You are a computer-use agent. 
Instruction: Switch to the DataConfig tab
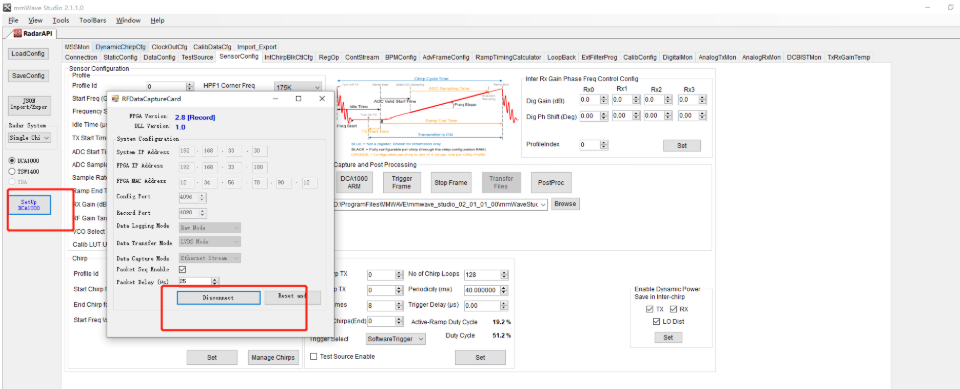[x=159, y=57]
